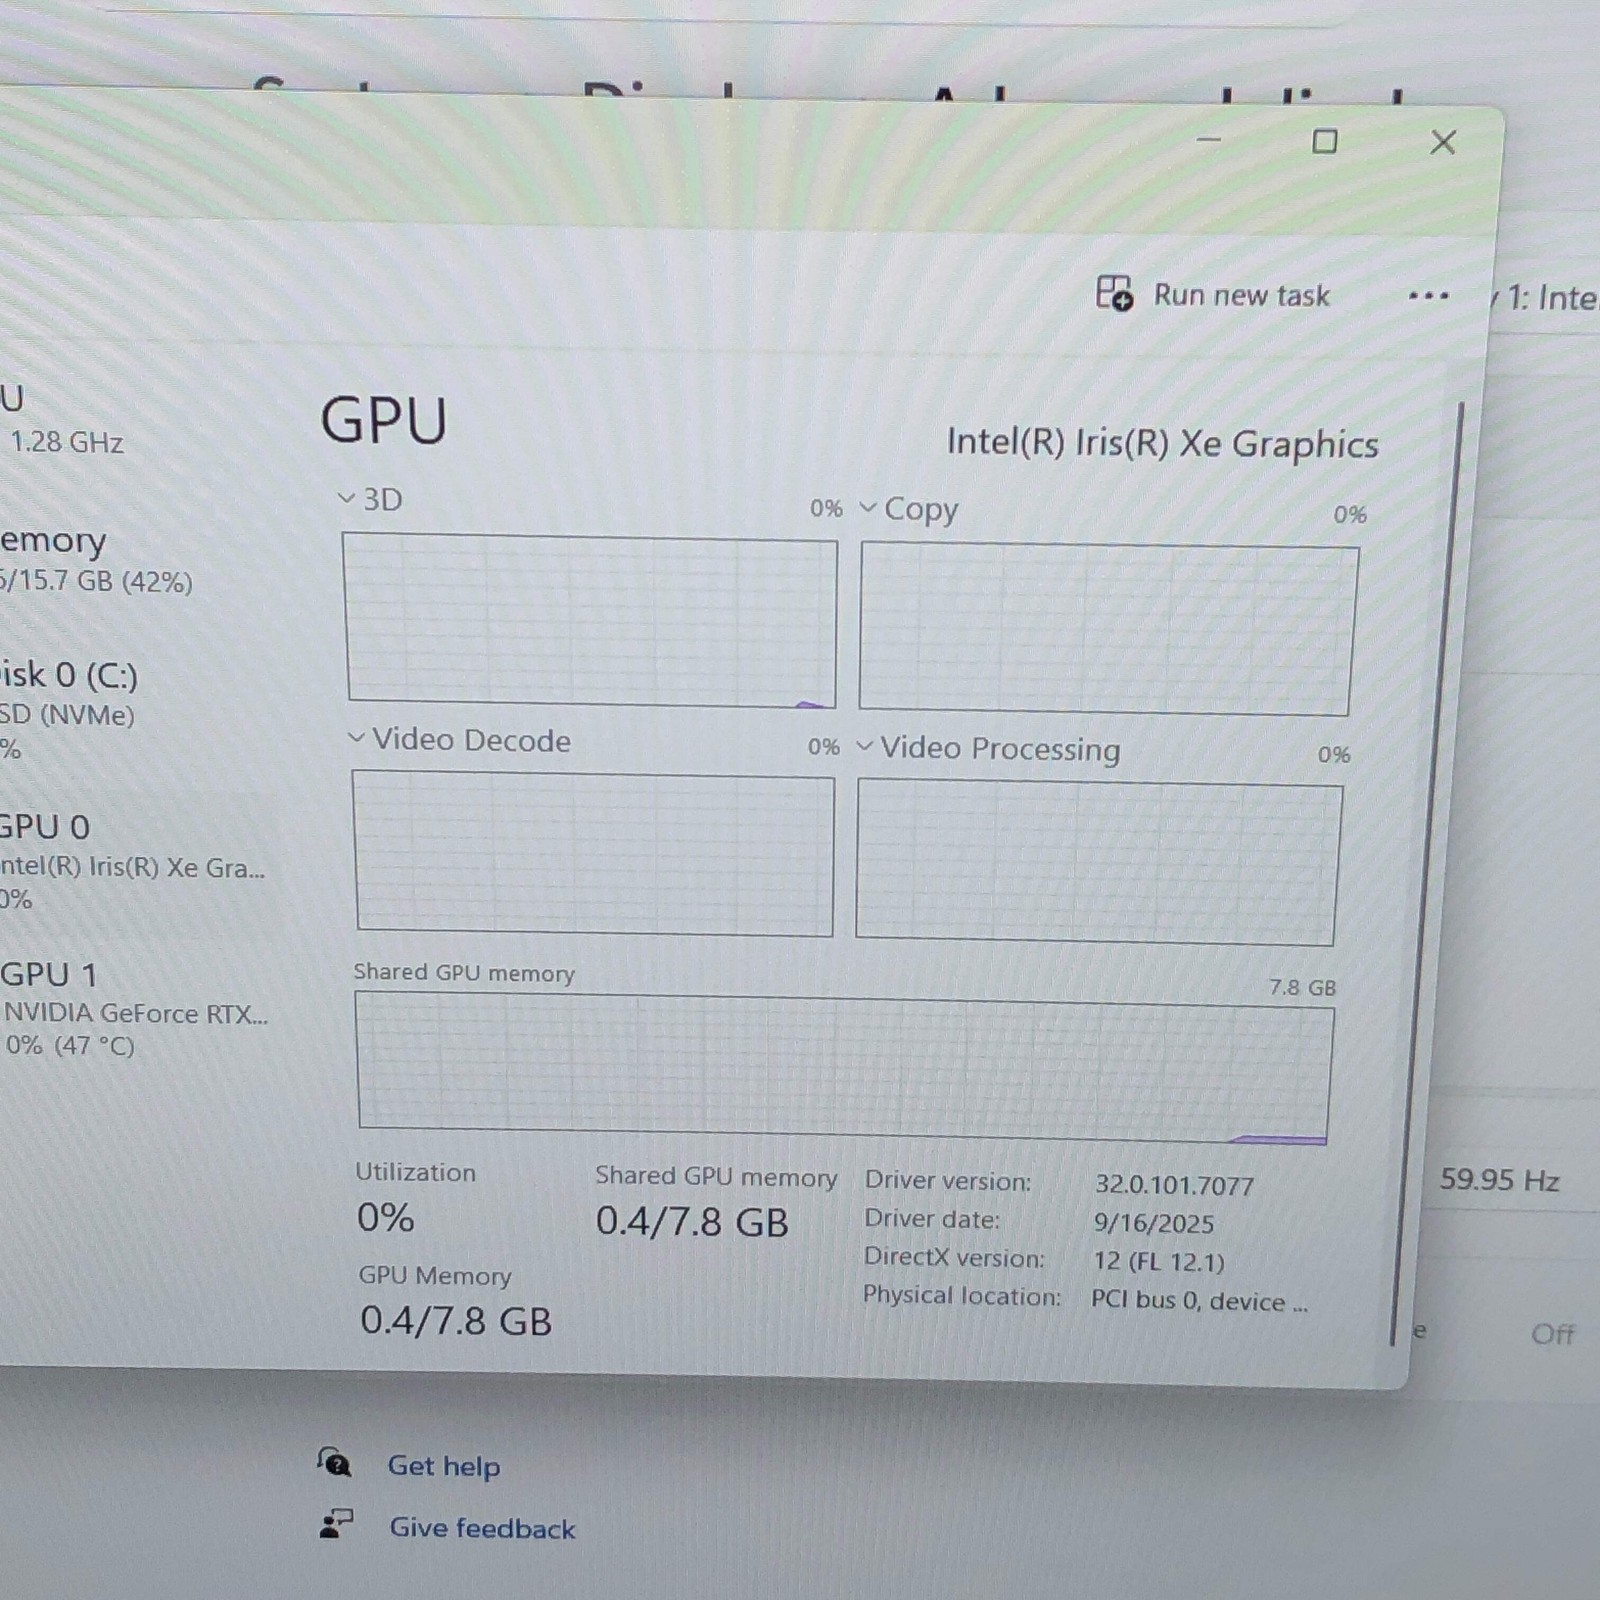Click Shared GPU memory 0.4/7.8 GB value
The image size is (1600, 1600).
692,1222
